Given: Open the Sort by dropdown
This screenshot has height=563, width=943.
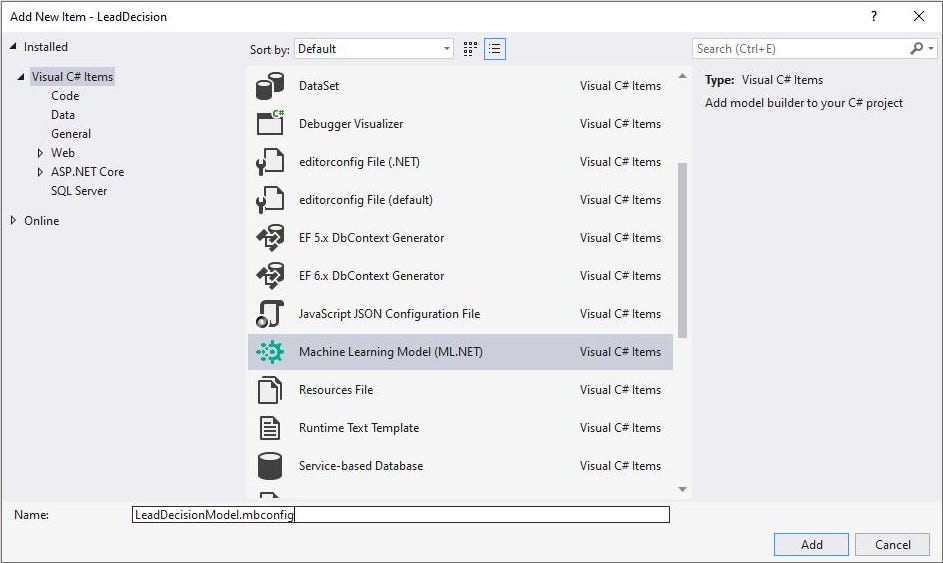Looking at the screenshot, I should [x=375, y=49].
